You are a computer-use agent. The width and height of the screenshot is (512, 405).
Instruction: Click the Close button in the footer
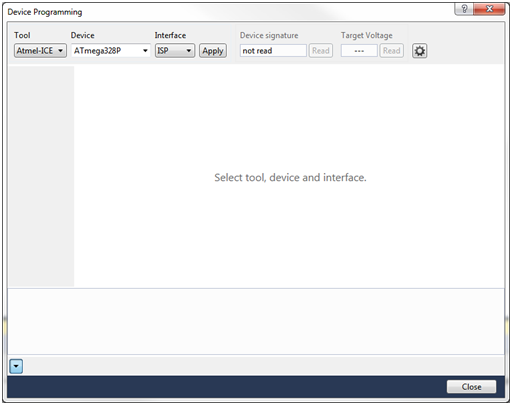coord(471,387)
